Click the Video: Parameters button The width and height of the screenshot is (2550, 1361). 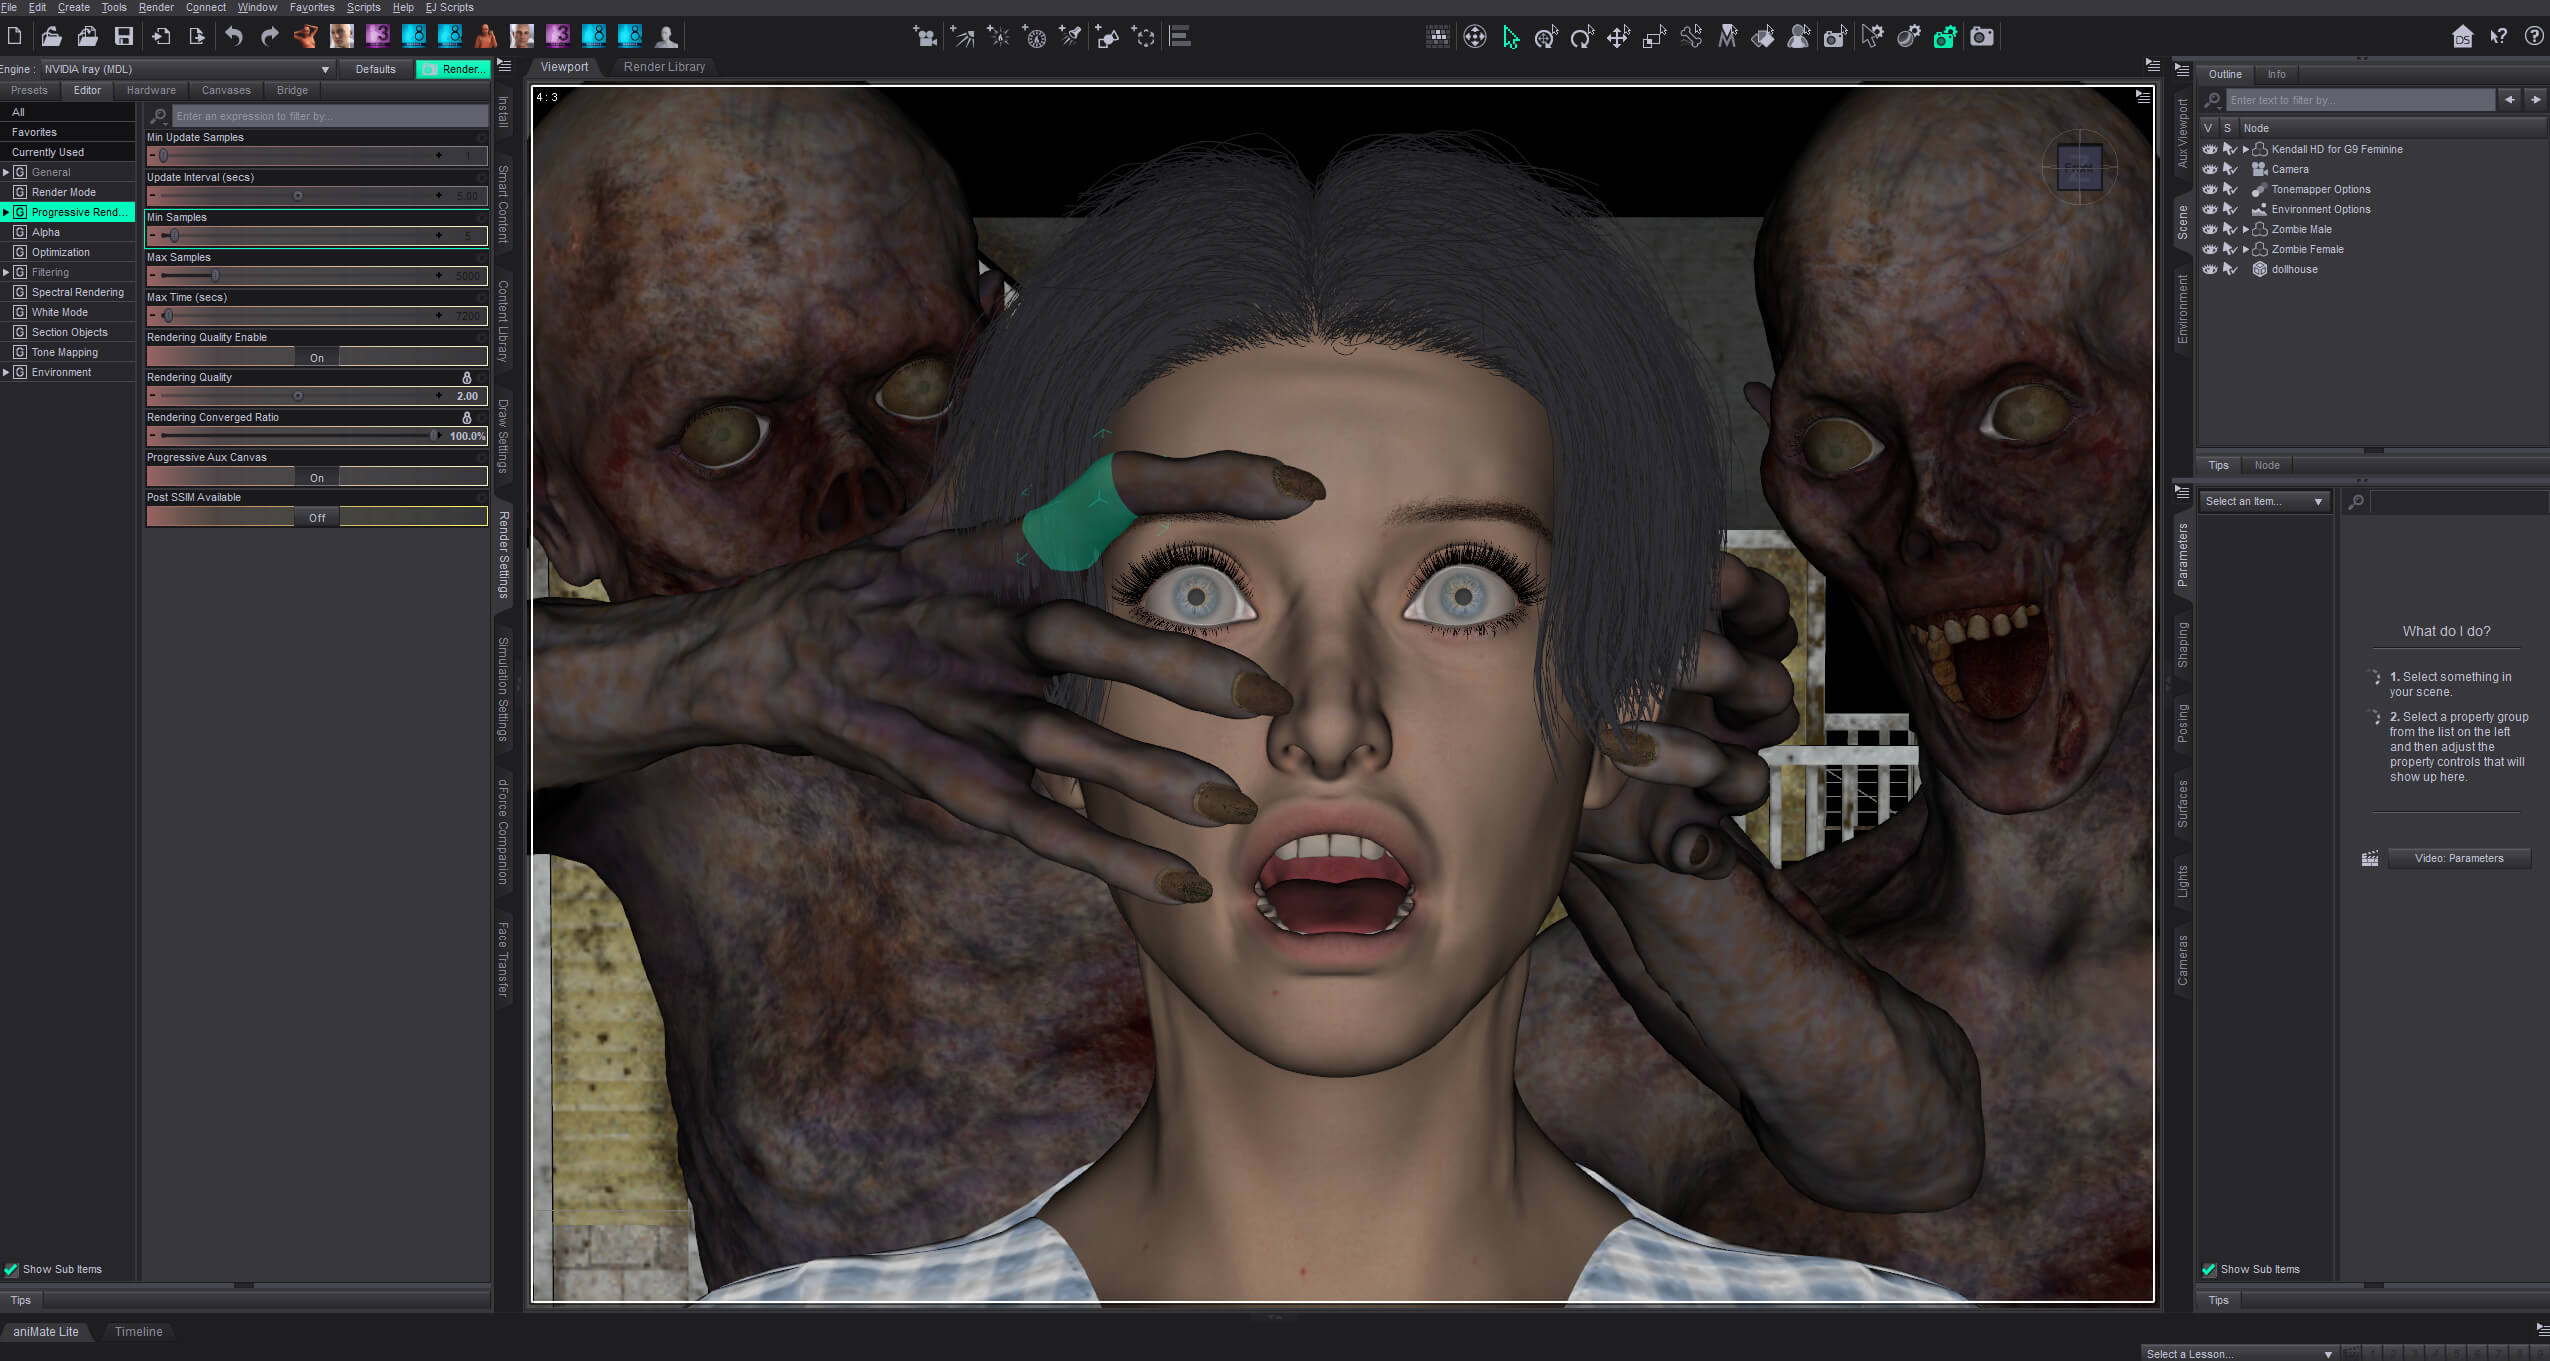pos(2458,858)
